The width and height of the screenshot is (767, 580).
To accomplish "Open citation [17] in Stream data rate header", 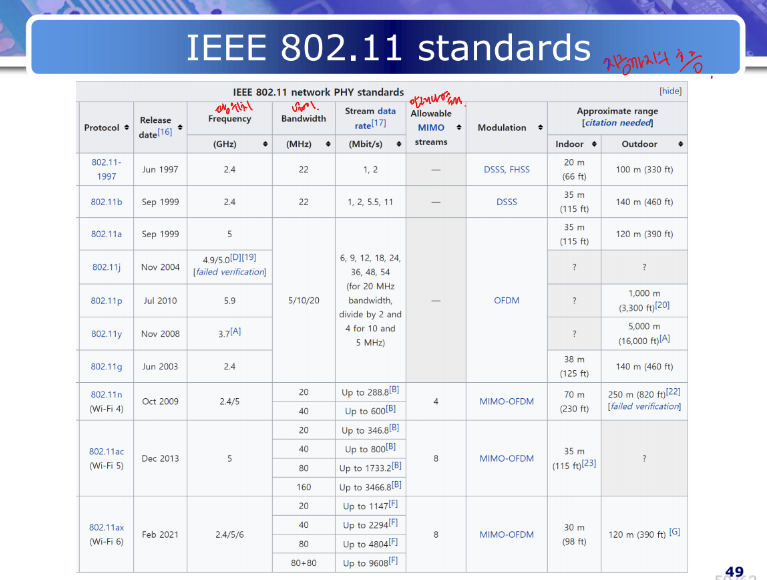I will [x=379, y=123].
